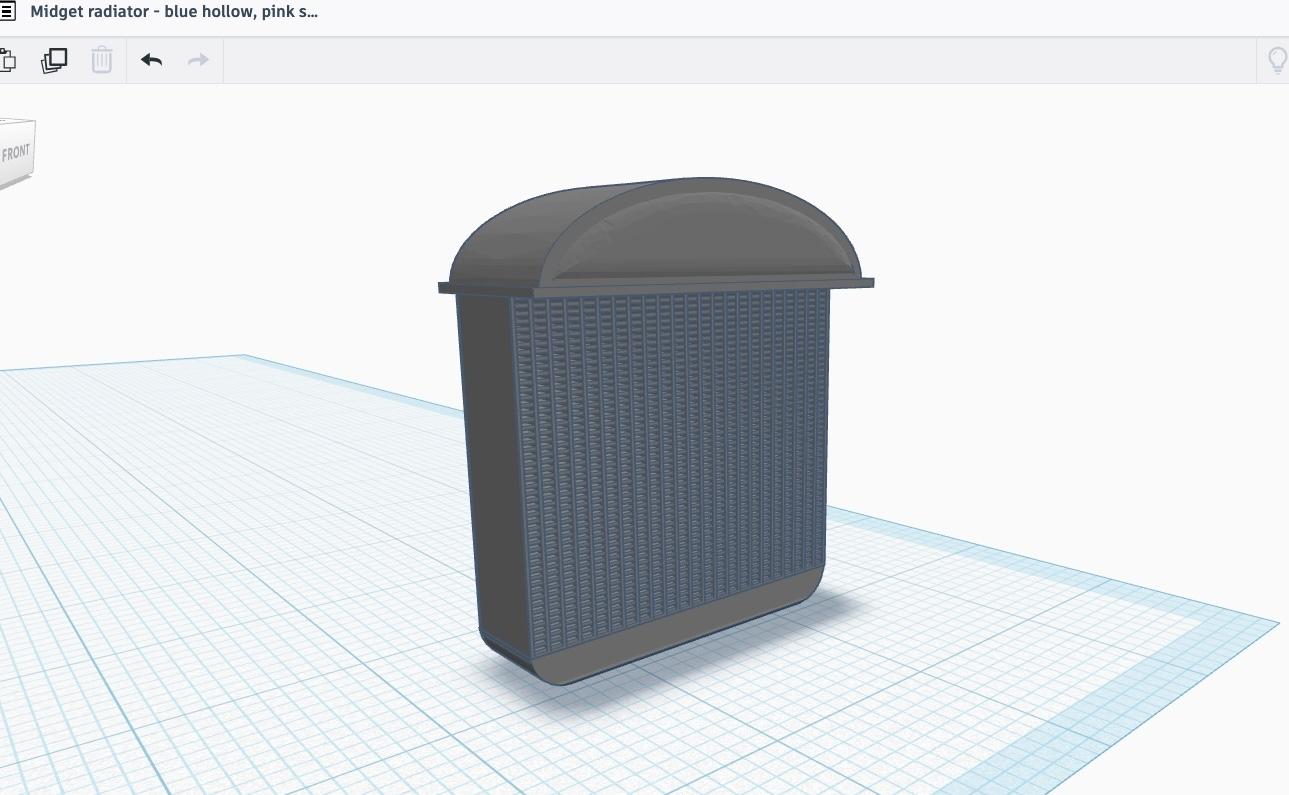Click the Redo arrow
Viewport: 1289px width, 795px height.
pos(198,60)
